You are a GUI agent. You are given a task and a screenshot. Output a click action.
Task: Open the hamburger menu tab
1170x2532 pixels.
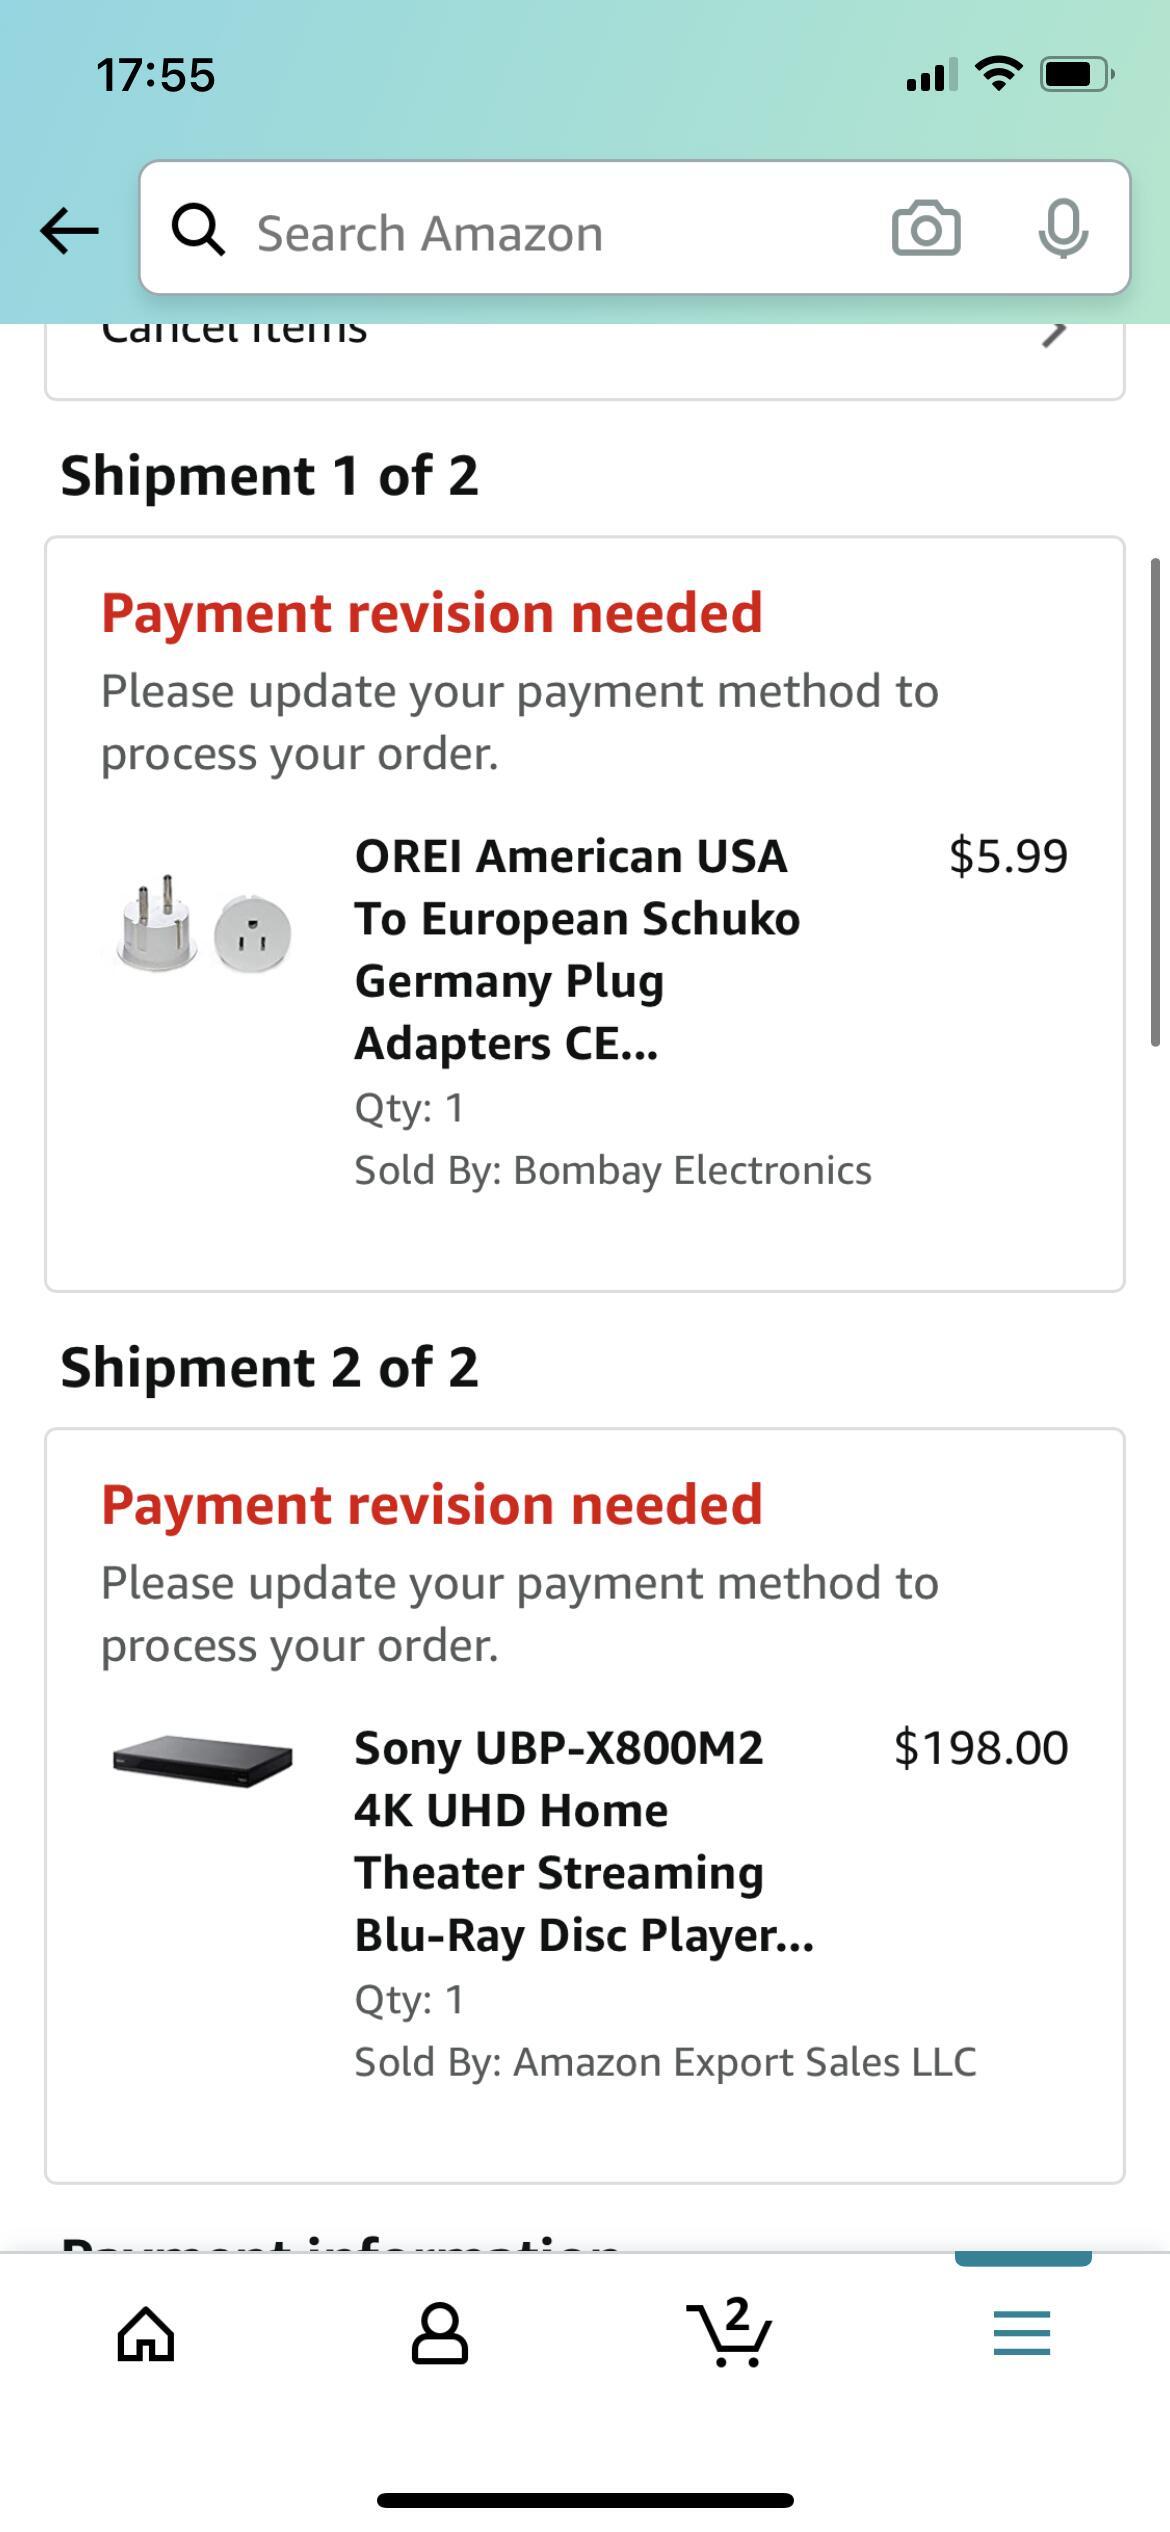tap(1021, 2334)
